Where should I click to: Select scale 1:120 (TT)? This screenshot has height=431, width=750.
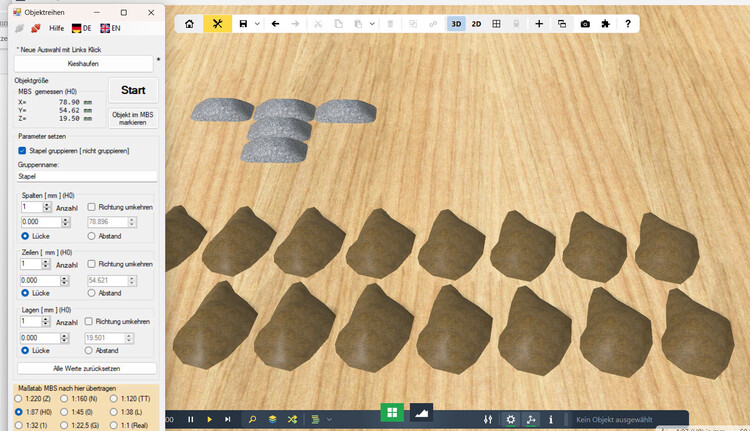coord(113,398)
